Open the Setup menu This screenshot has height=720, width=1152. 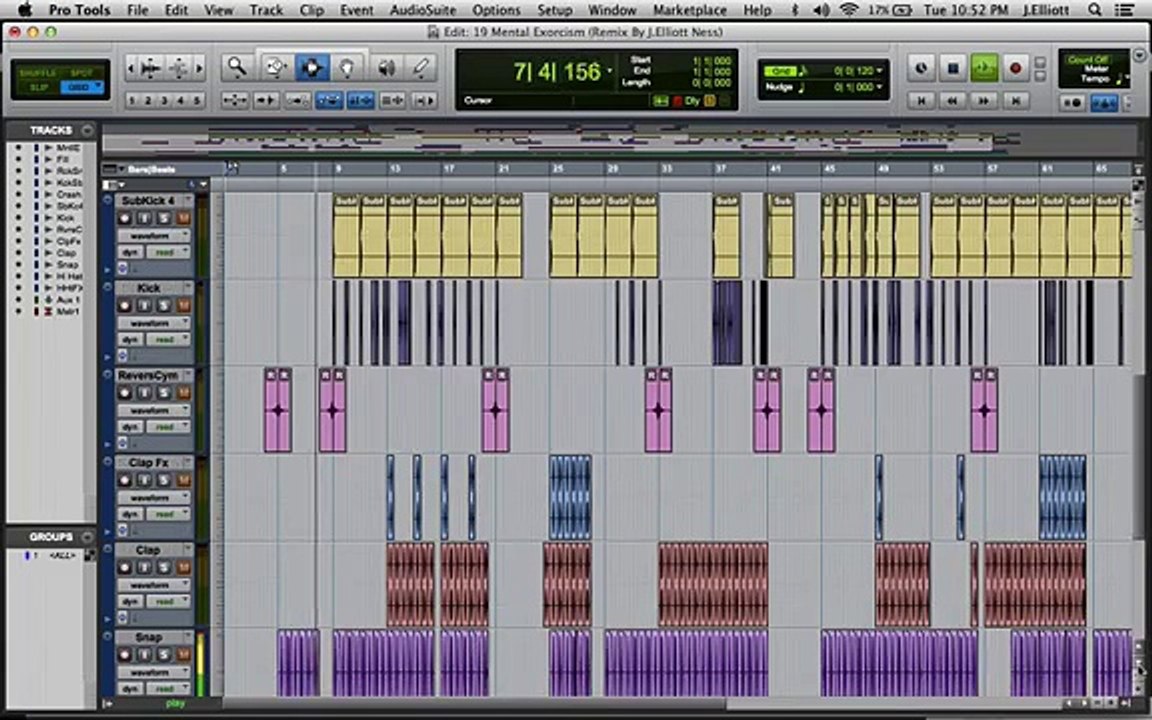click(555, 10)
